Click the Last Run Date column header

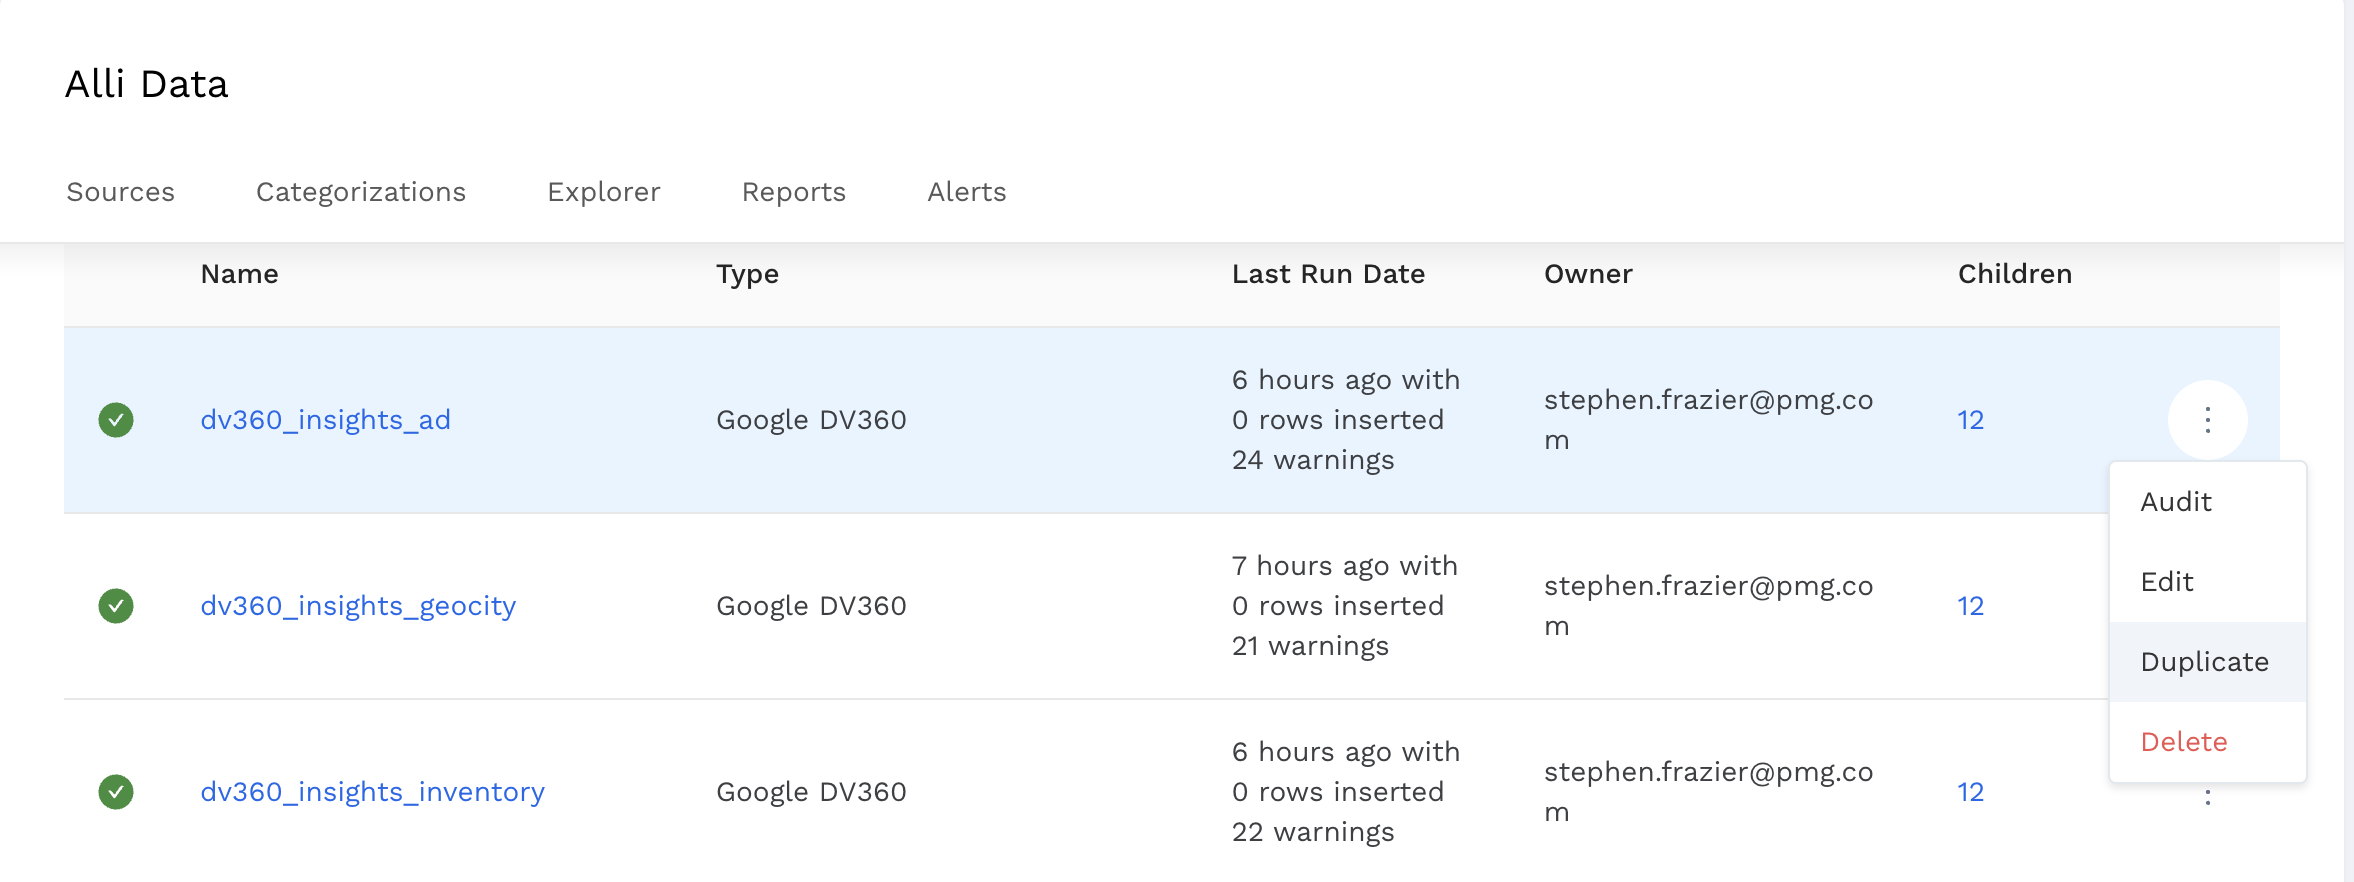(1328, 274)
